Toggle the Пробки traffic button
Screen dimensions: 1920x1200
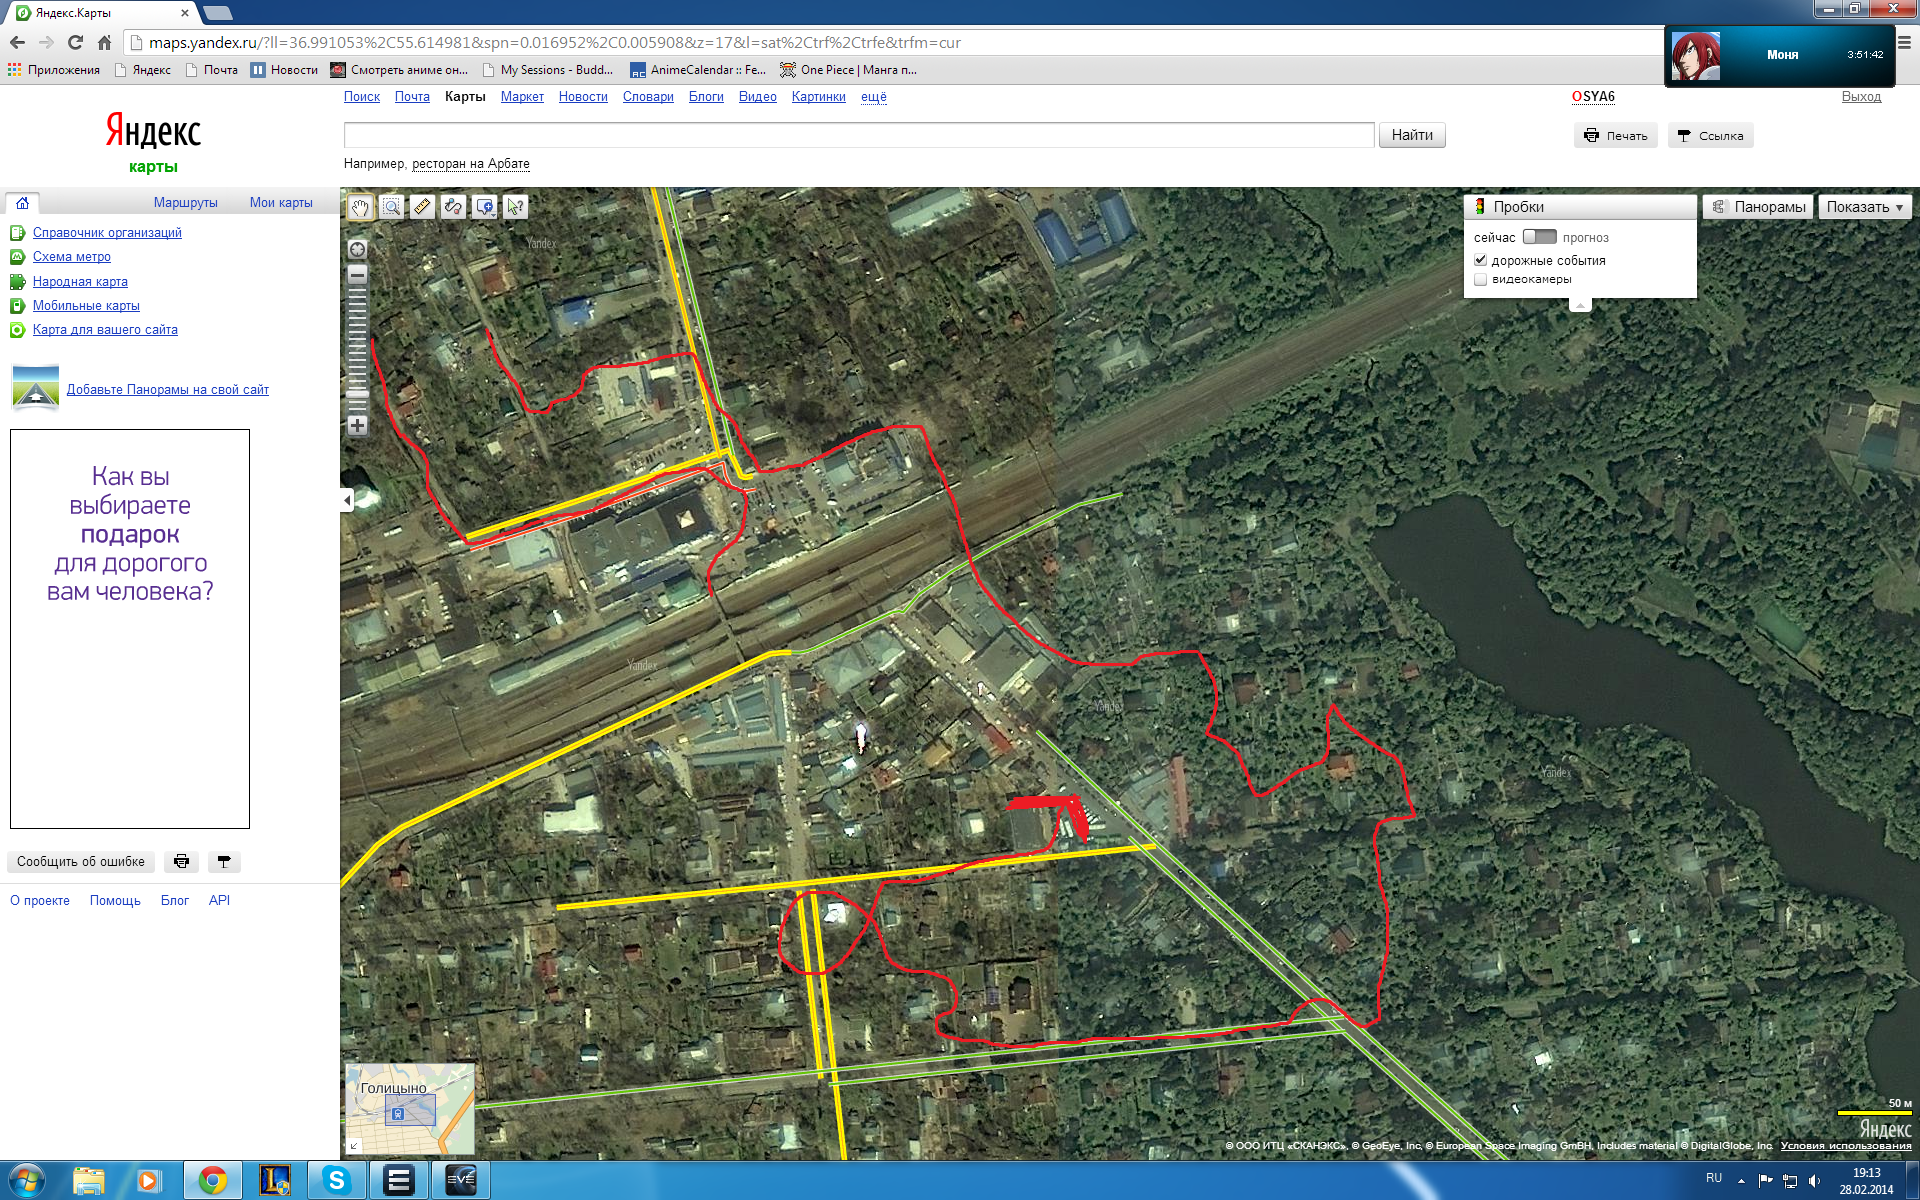[x=1581, y=207]
